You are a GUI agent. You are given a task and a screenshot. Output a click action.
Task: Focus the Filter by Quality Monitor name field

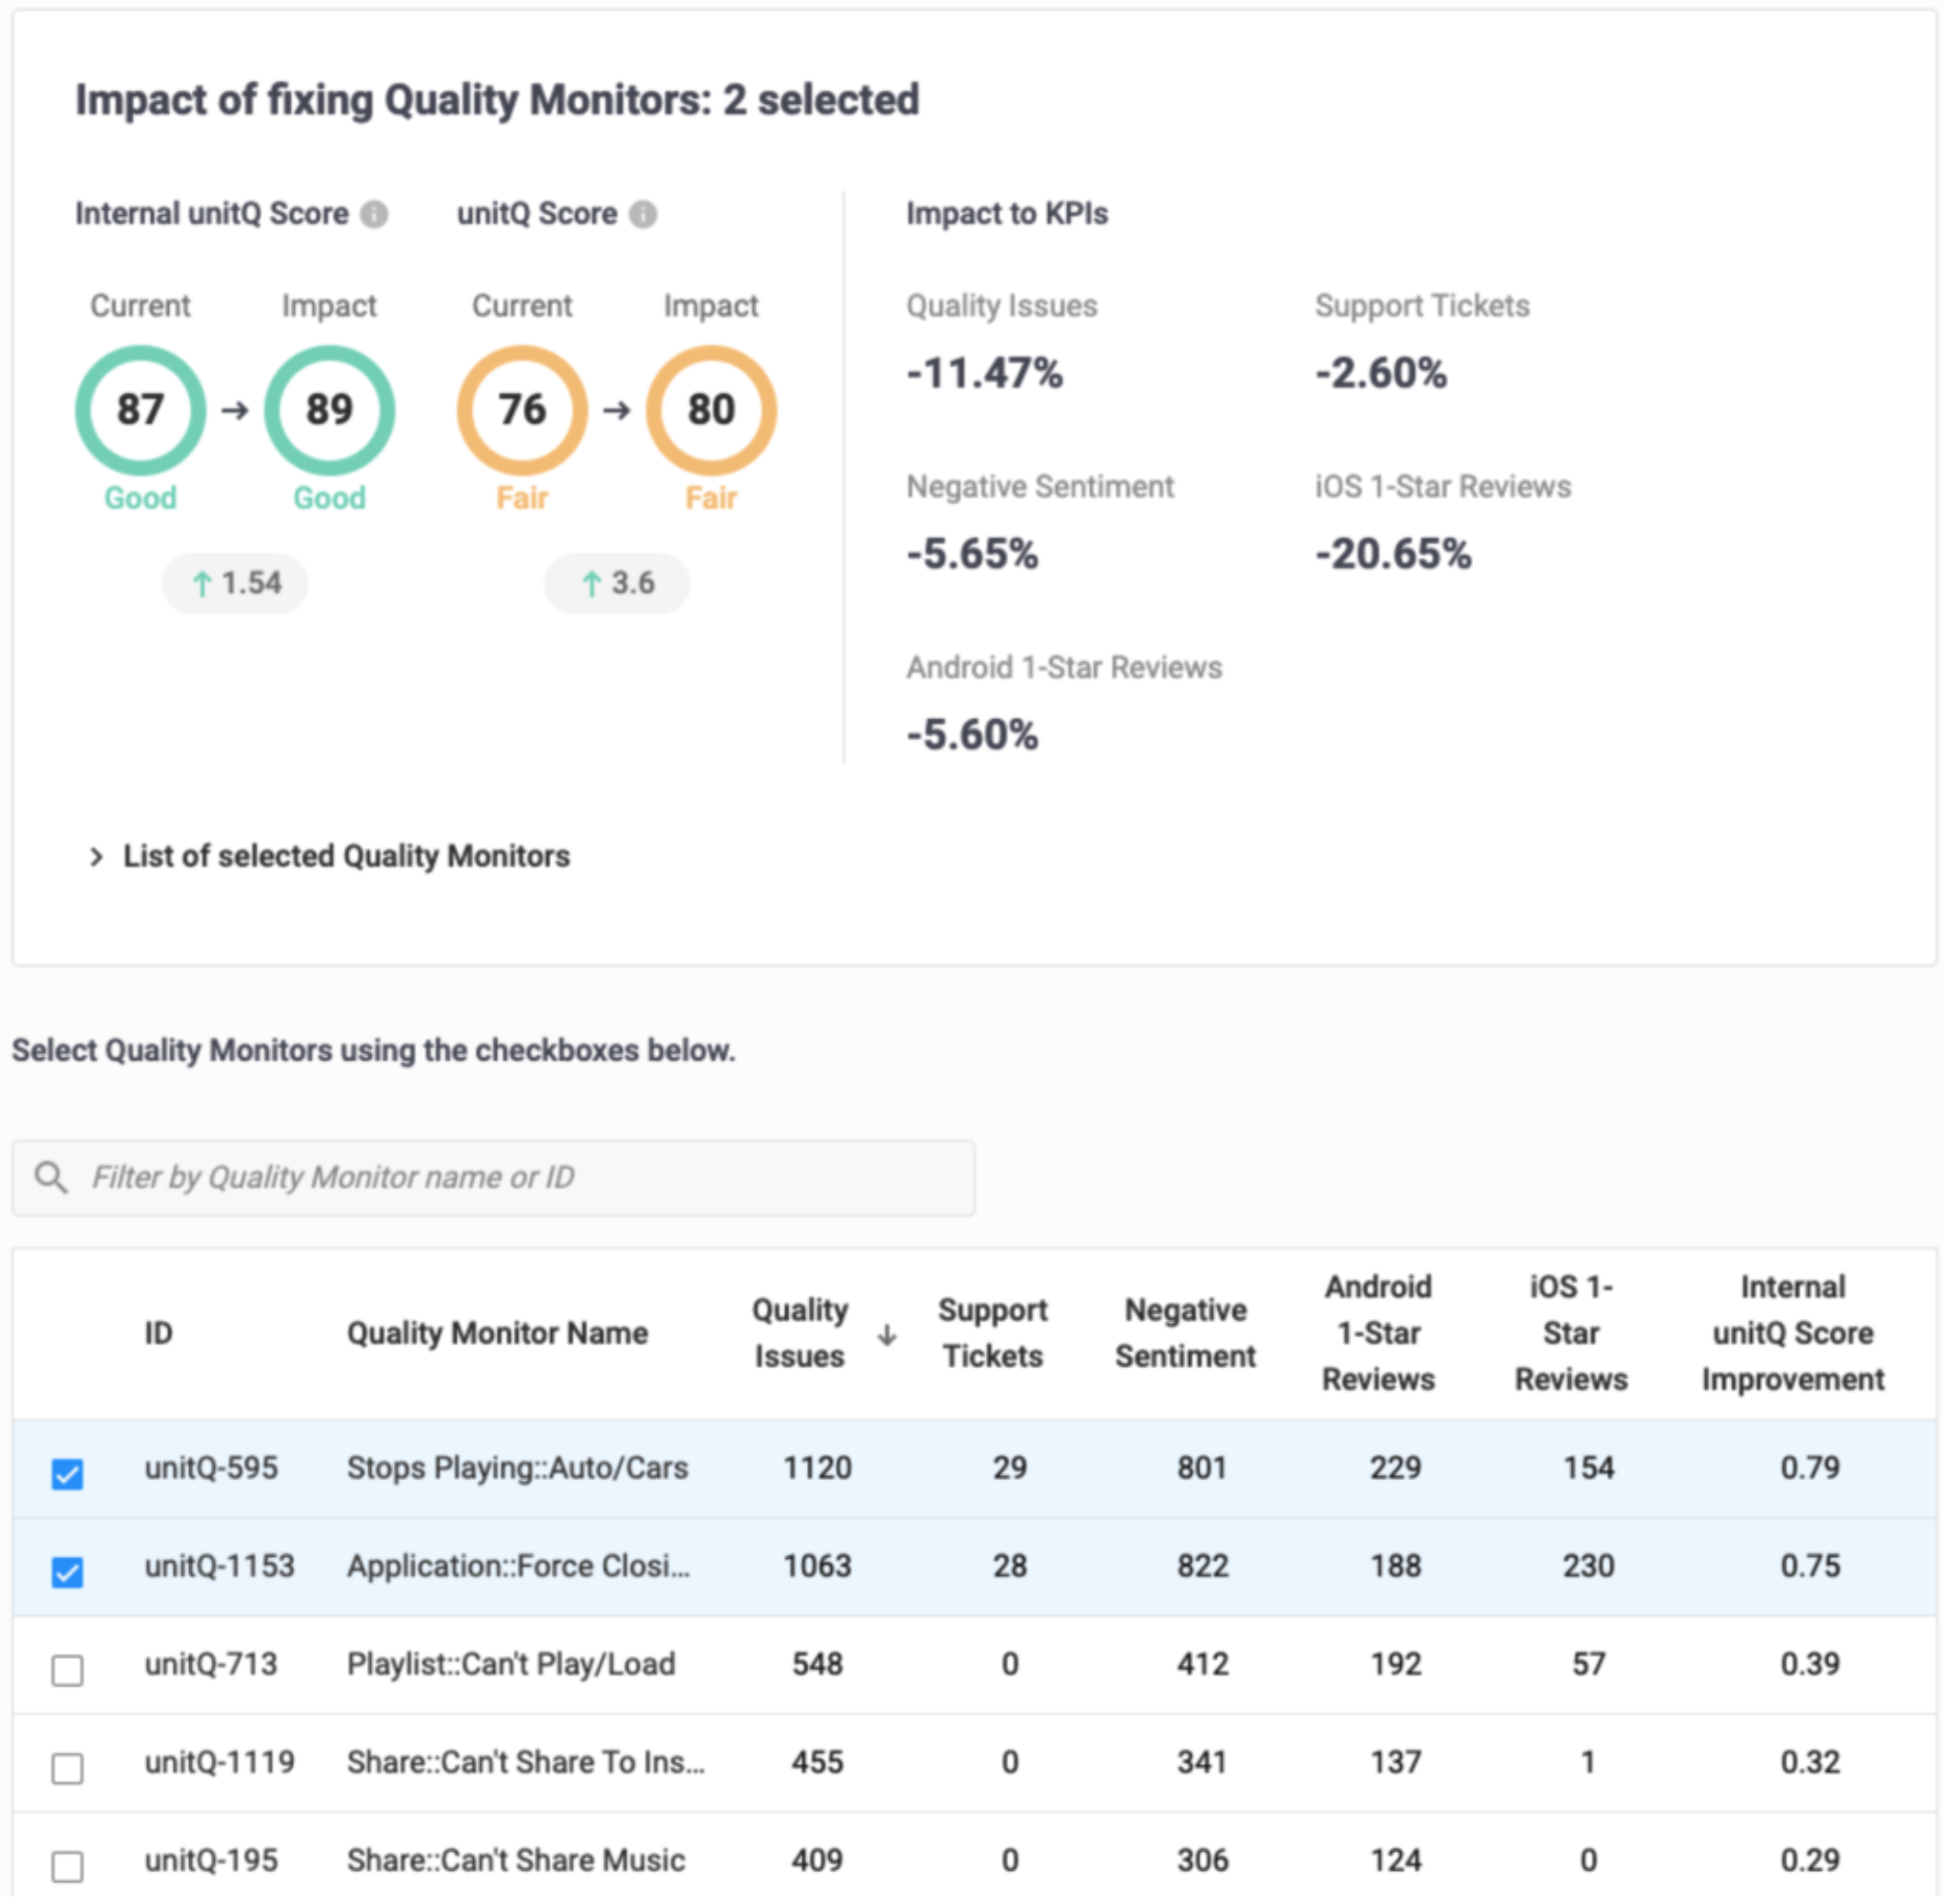point(520,1177)
